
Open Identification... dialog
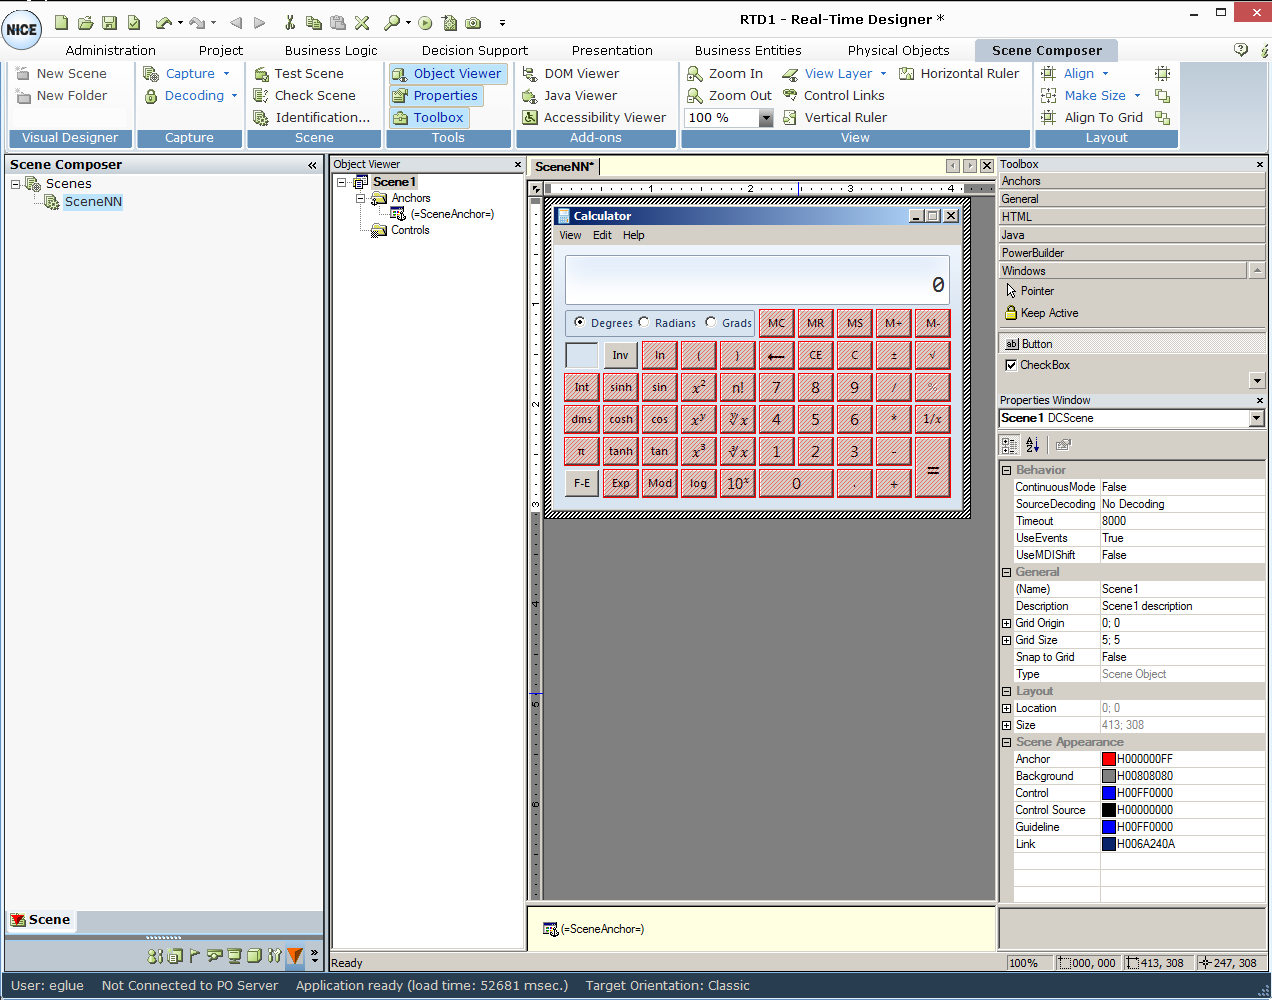[x=312, y=117]
